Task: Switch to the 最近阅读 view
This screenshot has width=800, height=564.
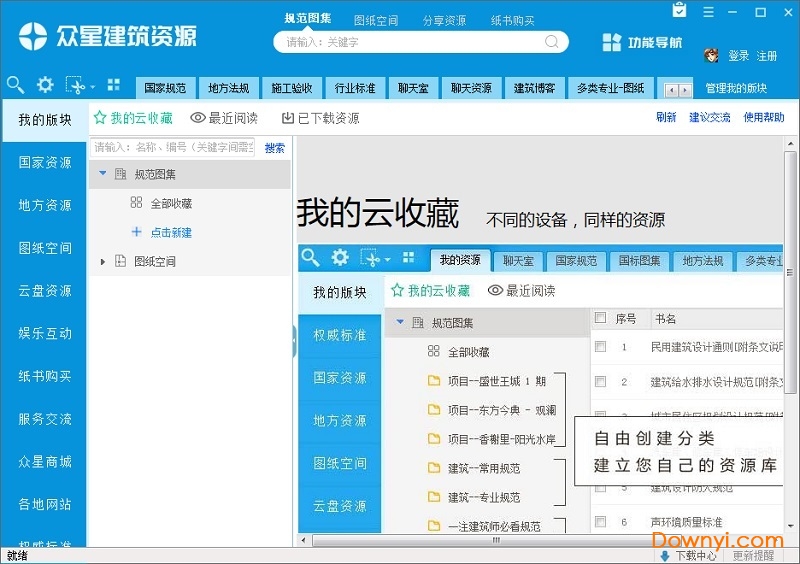Action: tap(224, 118)
